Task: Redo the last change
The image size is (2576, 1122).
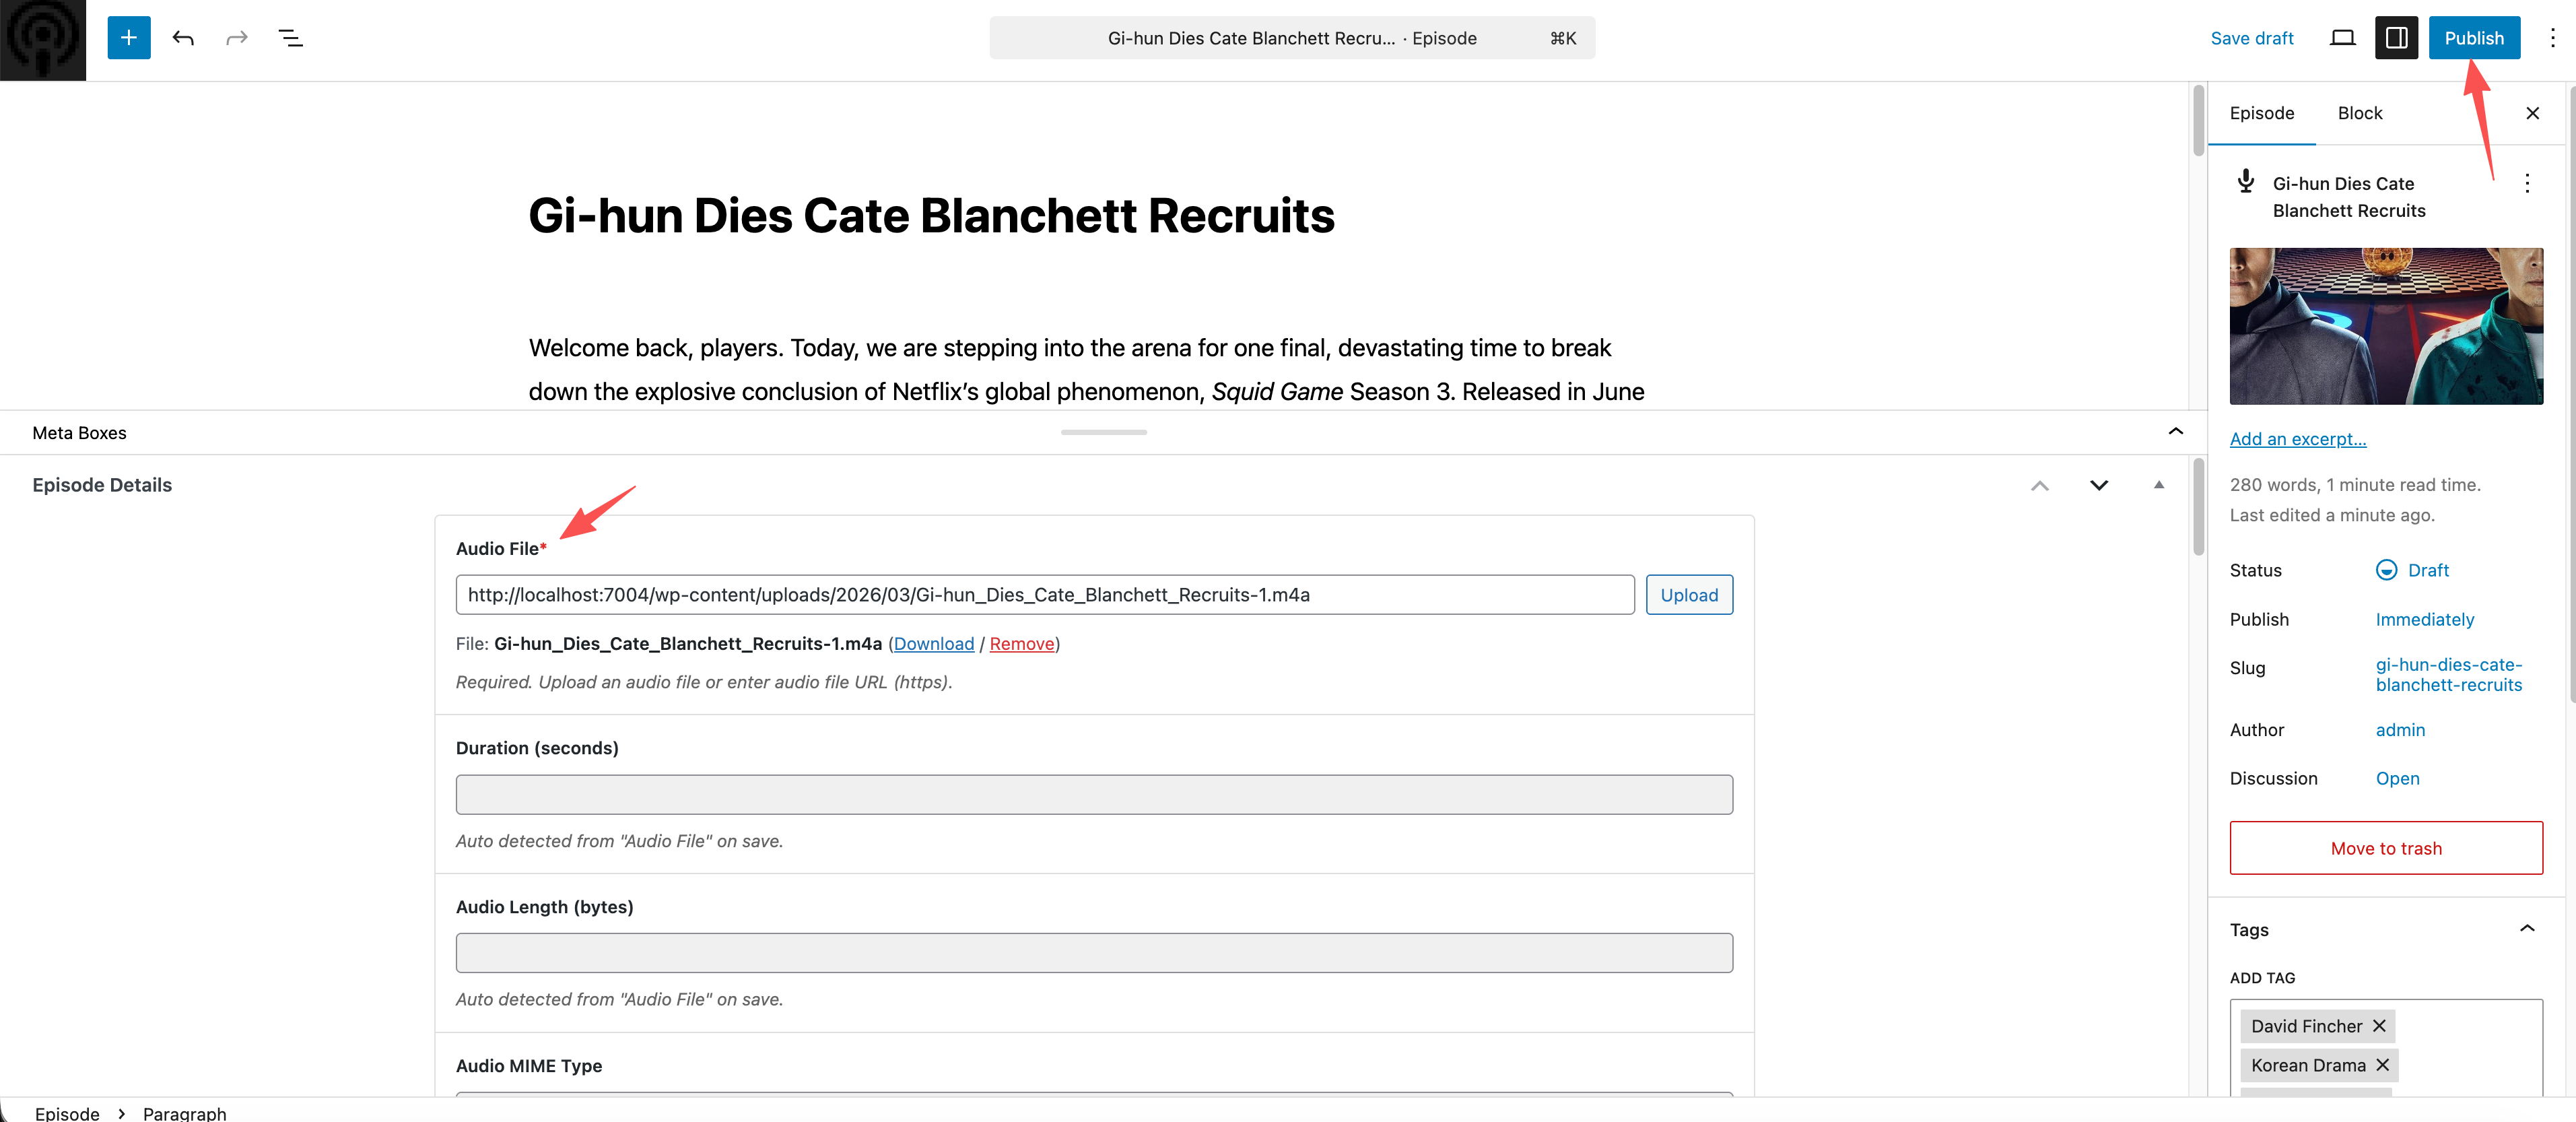Action: 236,38
